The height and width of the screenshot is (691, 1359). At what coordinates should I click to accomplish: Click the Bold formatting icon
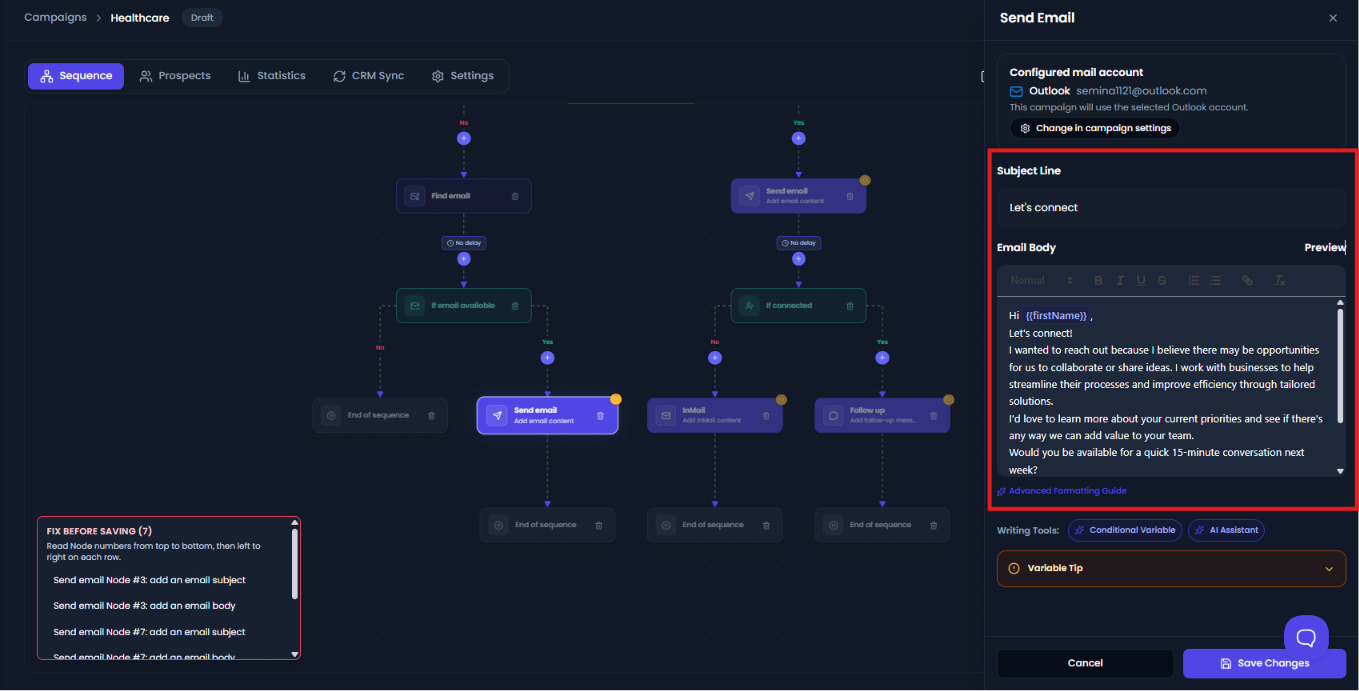point(1098,281)
